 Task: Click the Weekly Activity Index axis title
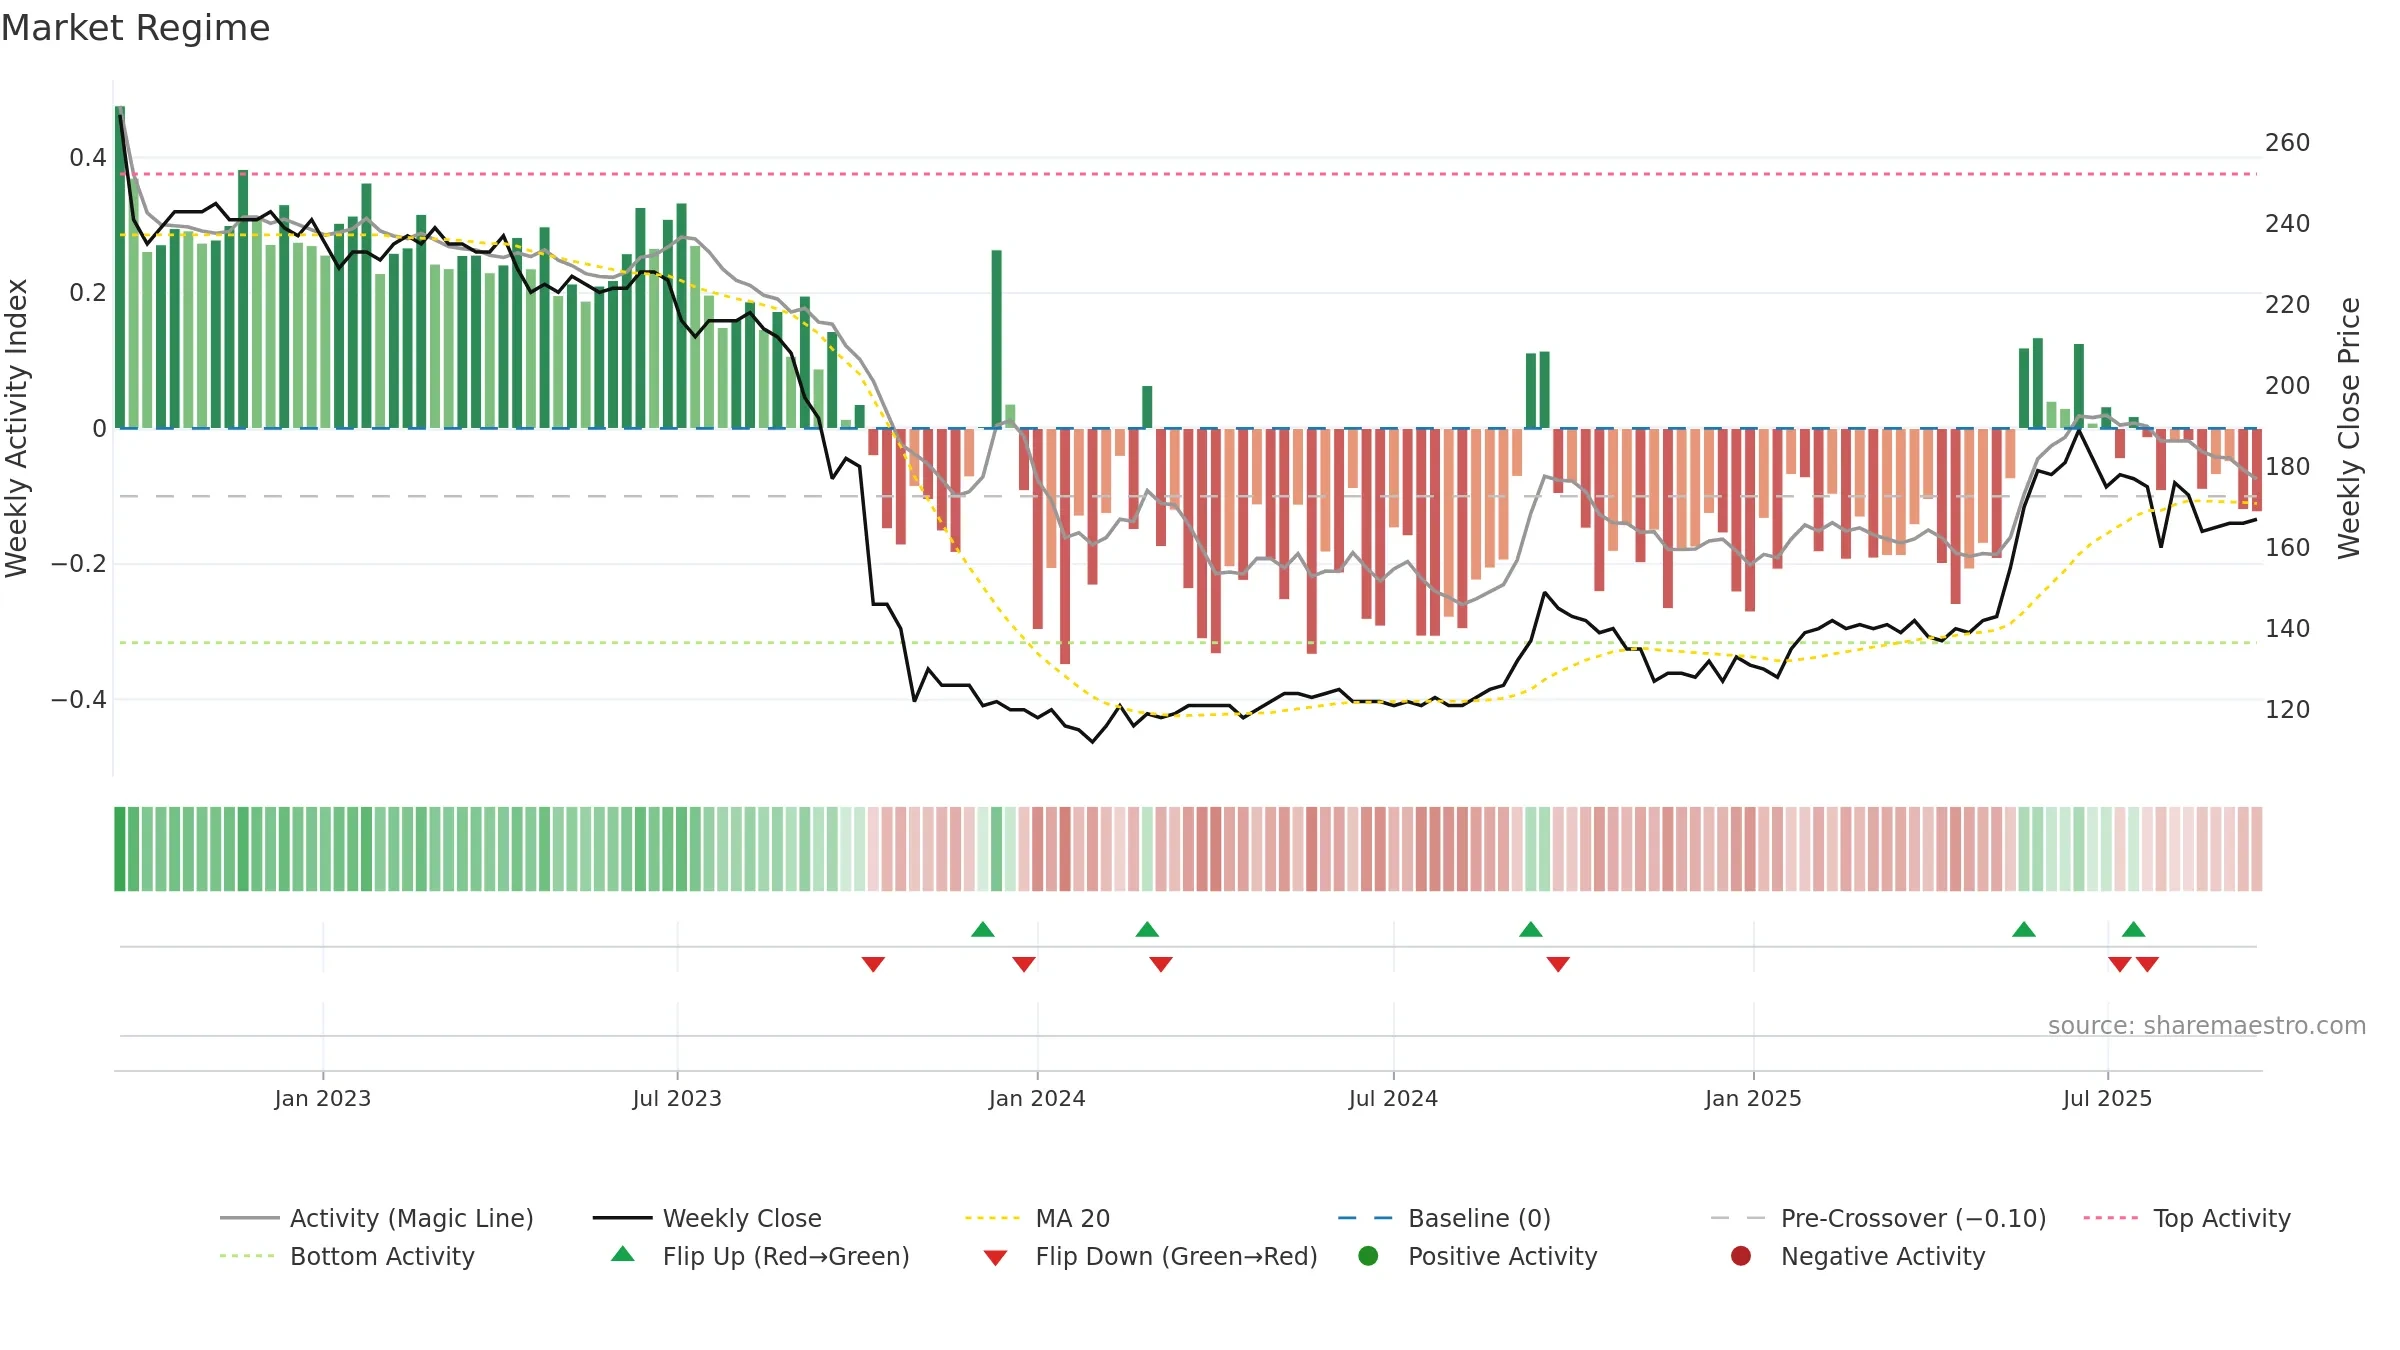[x=17, y=428]
